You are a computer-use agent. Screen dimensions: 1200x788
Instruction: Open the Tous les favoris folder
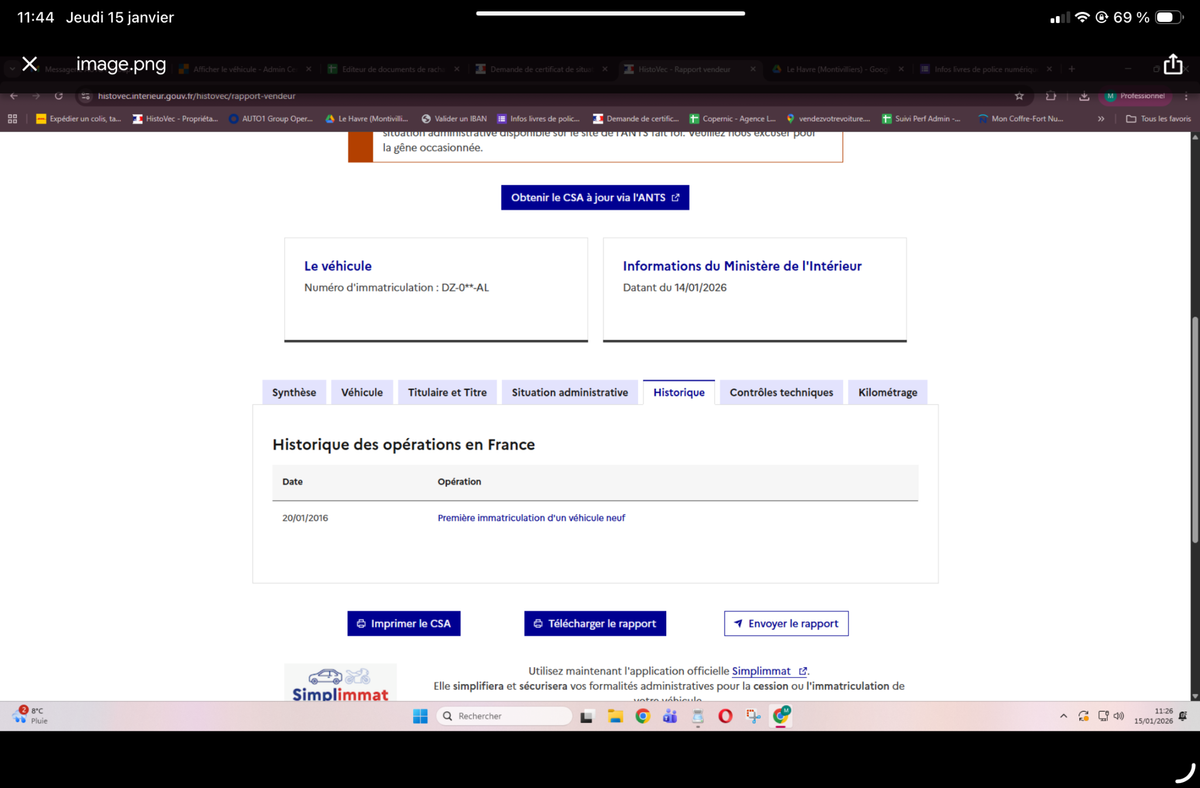[1158, 119]
